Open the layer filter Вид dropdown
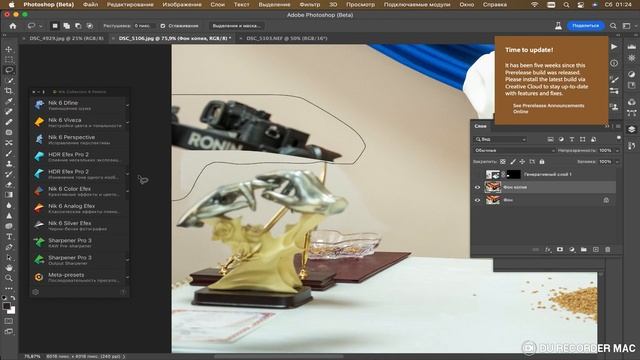This screenshot has height=360, width=640. pyautogui.click(x=500, y=139)
